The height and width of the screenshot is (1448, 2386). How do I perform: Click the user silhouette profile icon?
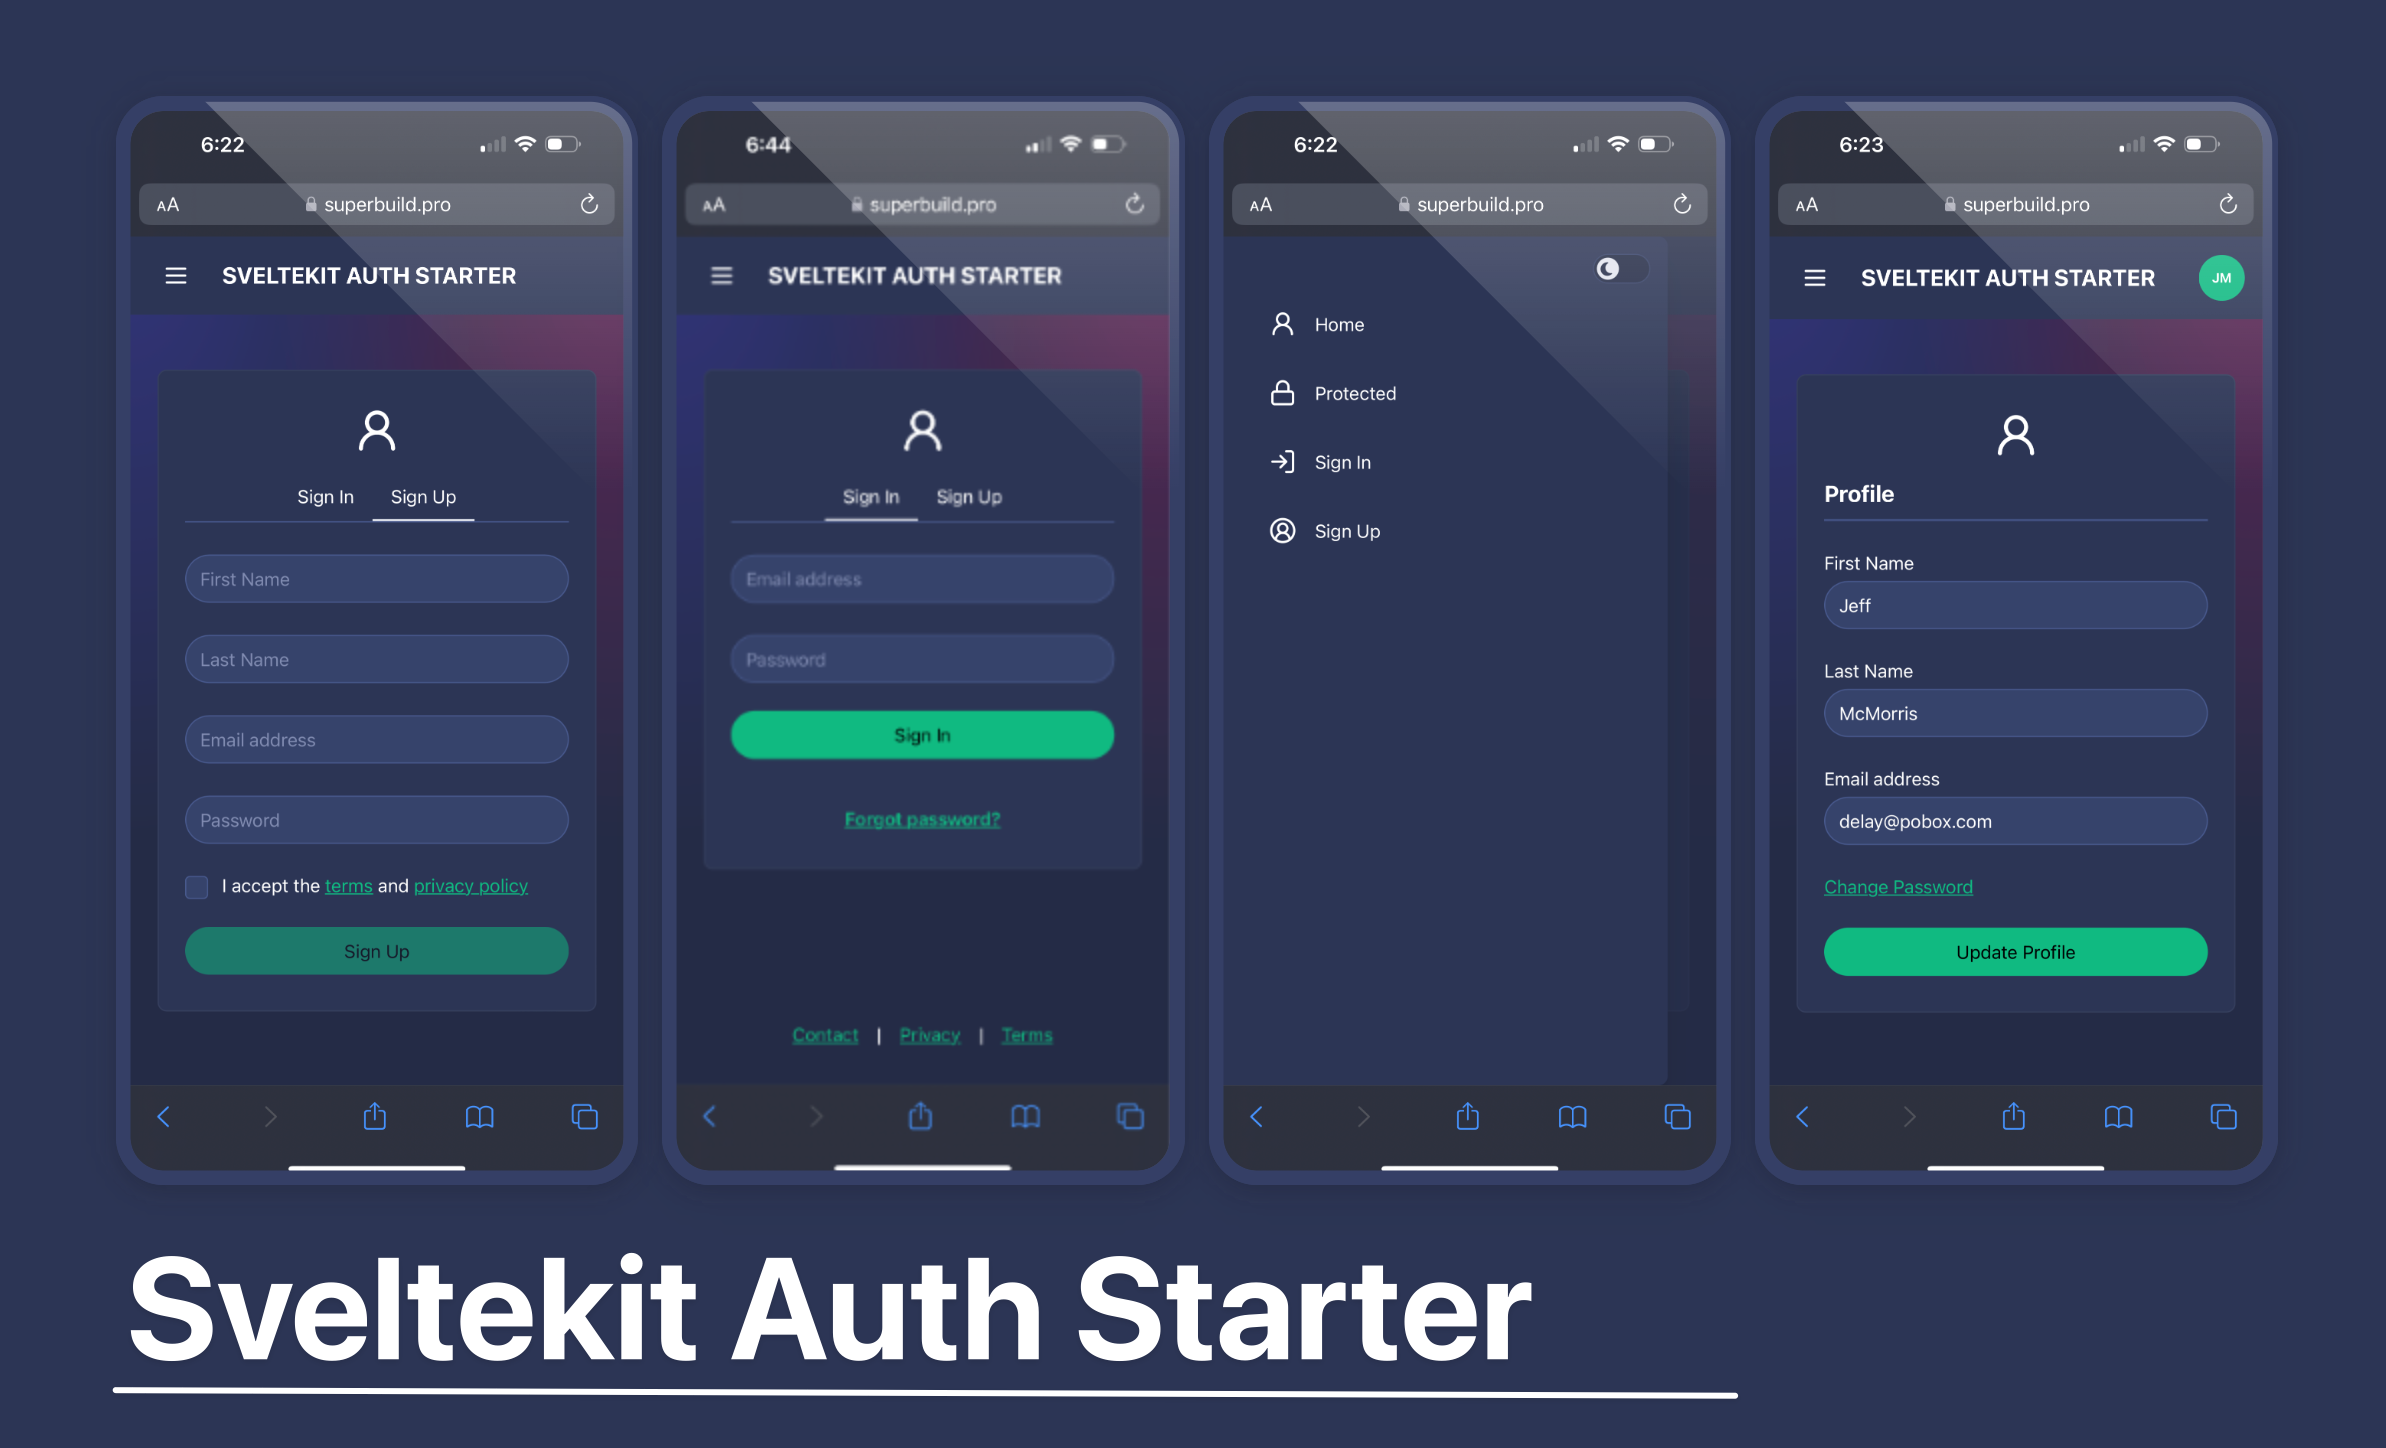pos(373,429)
